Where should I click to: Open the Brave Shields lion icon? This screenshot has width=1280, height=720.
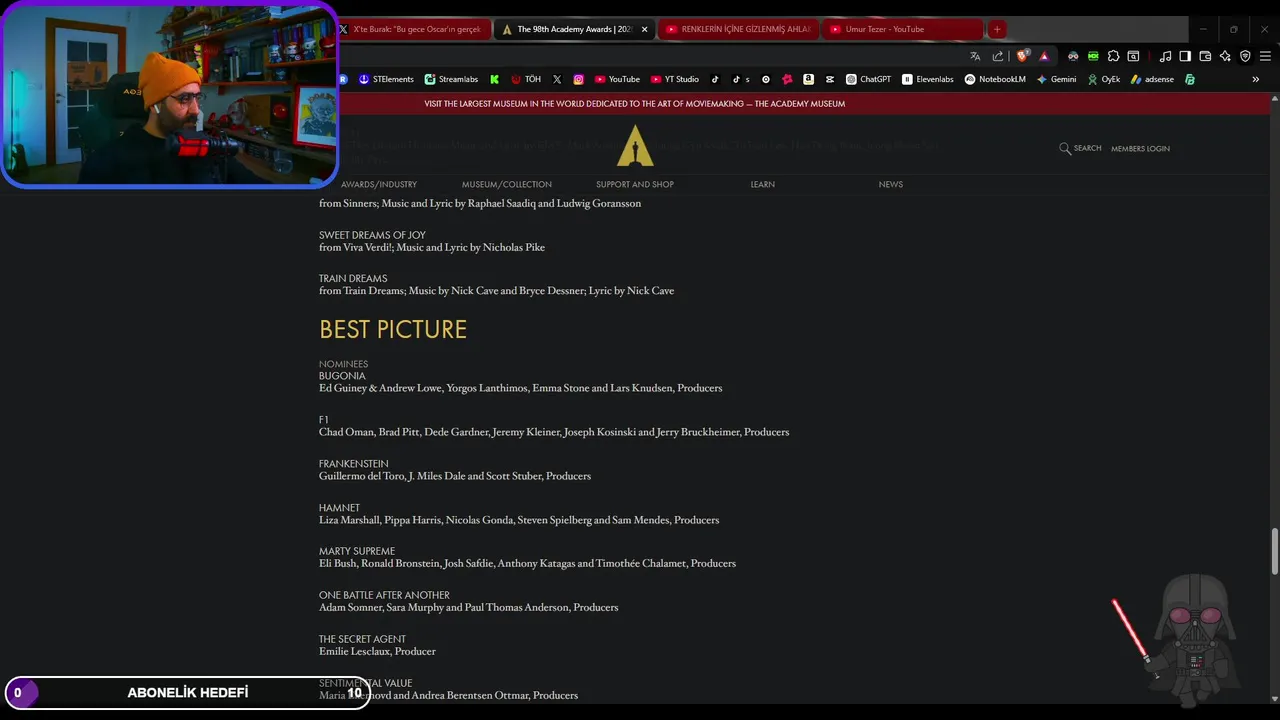coord(1022,56)
